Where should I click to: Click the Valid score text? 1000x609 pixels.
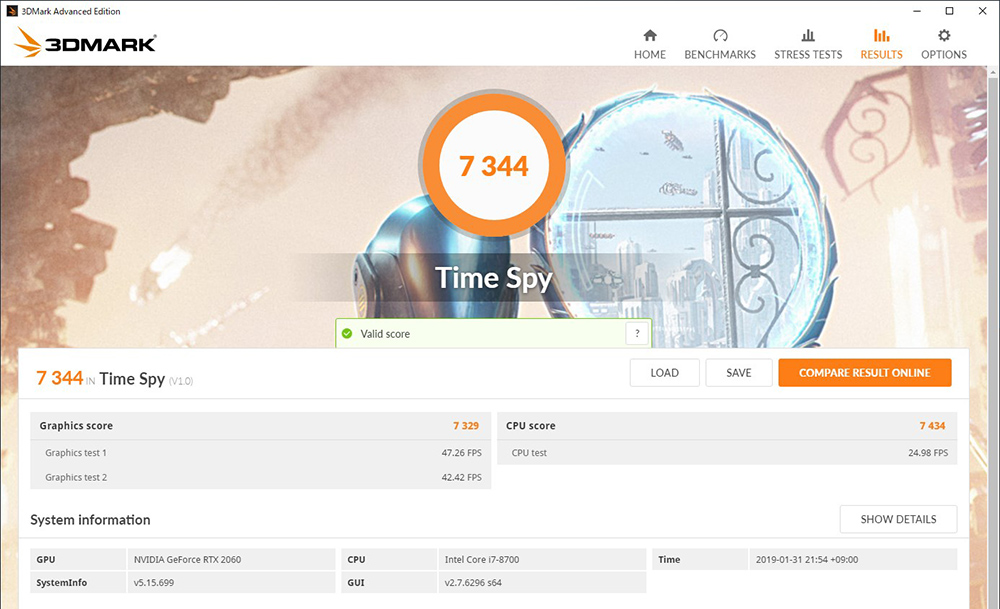point(385,334)
